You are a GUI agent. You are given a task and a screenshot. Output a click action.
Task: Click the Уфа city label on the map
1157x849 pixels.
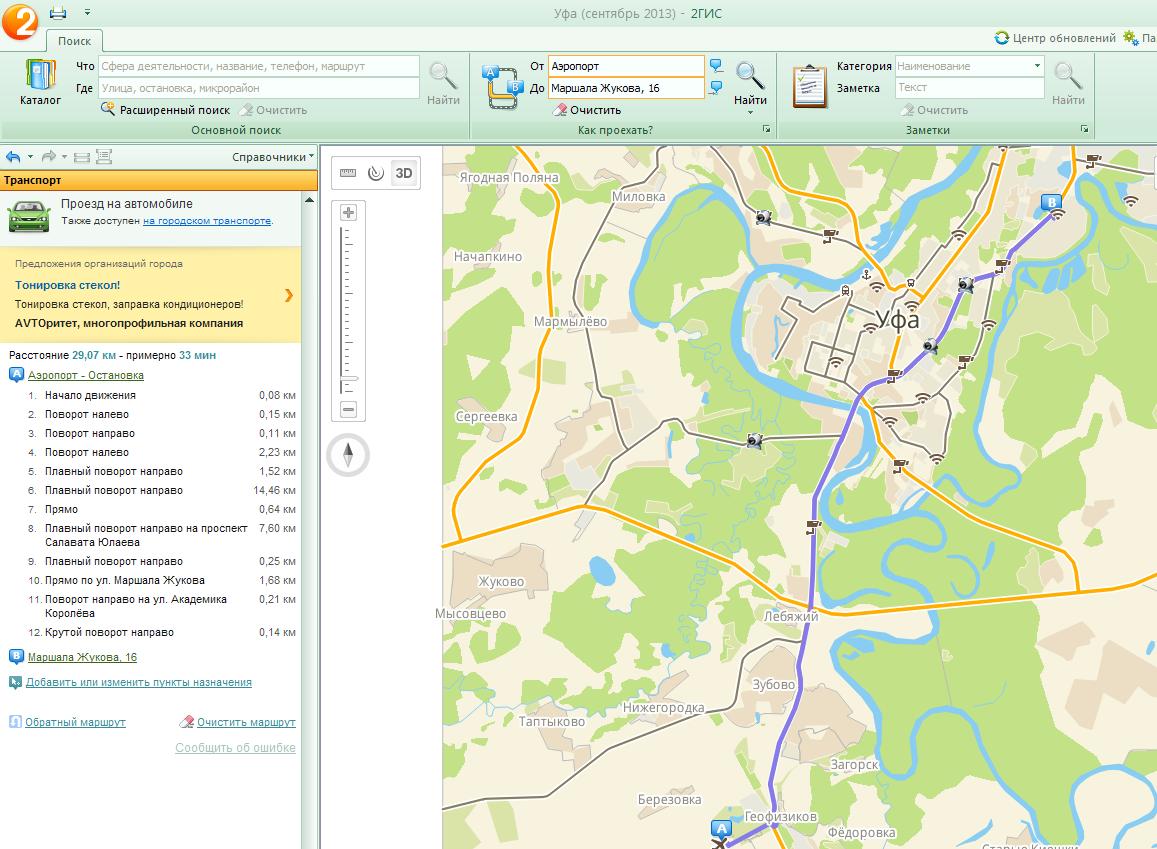point(897,319)
